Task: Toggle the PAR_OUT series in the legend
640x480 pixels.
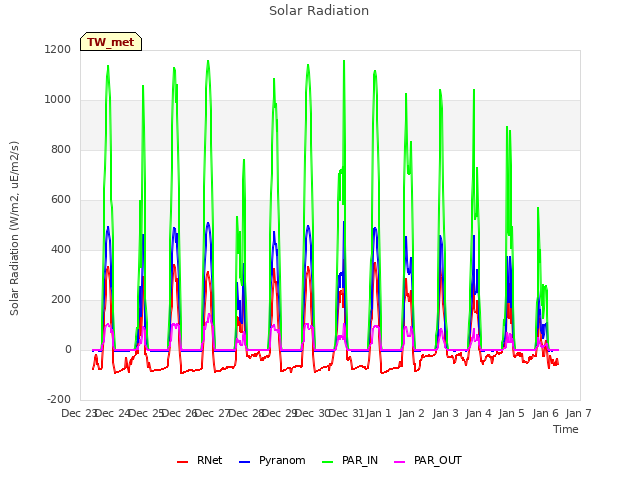Action: (428, 460)
